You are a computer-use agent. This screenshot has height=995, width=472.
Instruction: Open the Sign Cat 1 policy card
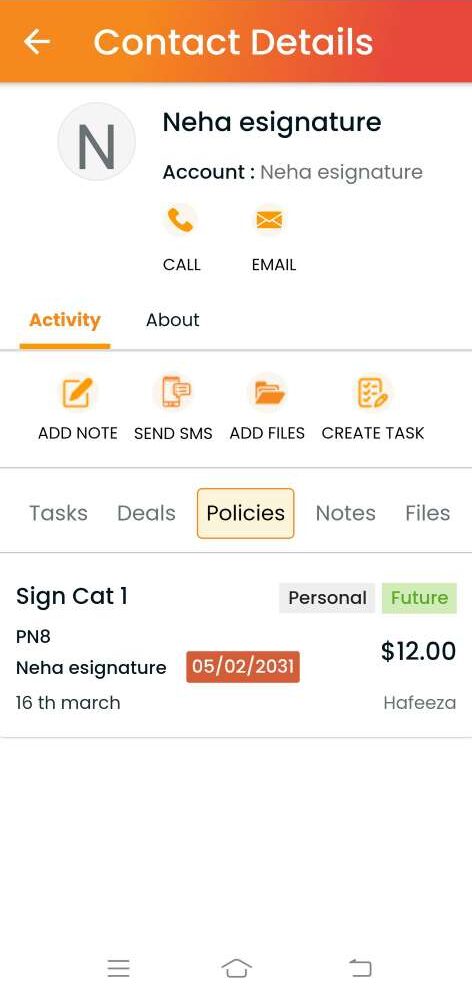coord(236,646)
